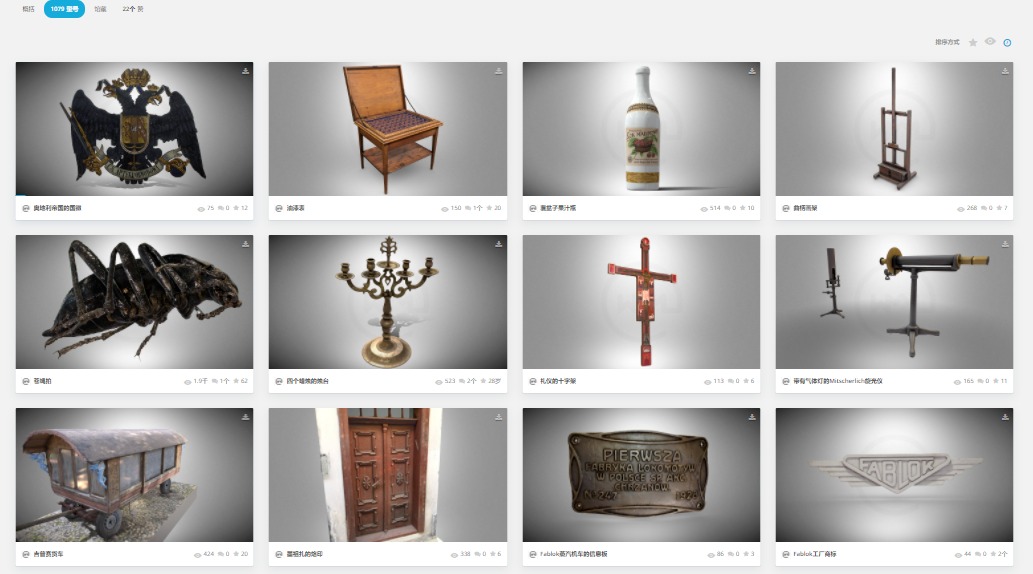This screenshot has width=1033, height=574.
Task: Select the active 1079 models tab
Action: click(65, 9)
